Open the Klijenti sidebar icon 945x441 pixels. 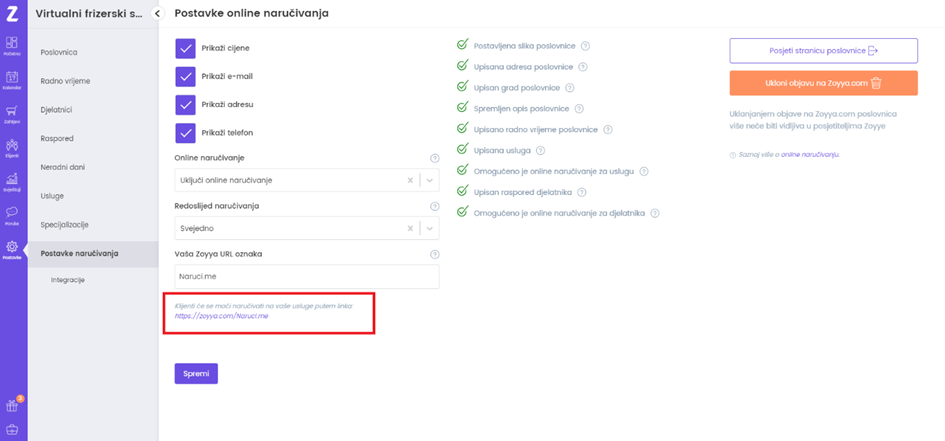click(13, 147)
